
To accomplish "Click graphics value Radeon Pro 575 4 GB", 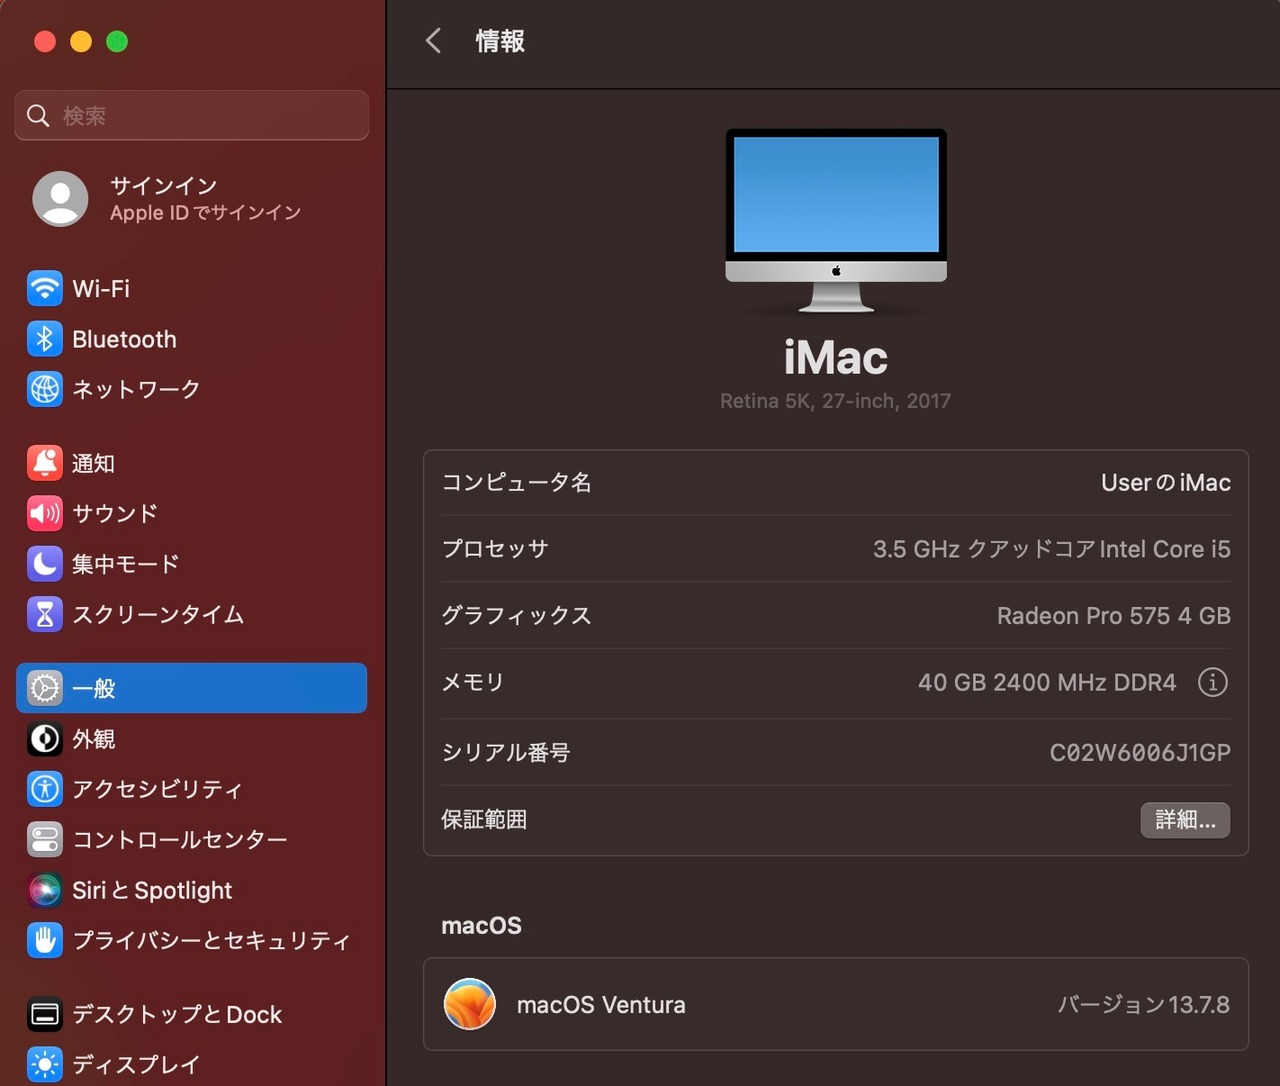I will coord(1114,616).
